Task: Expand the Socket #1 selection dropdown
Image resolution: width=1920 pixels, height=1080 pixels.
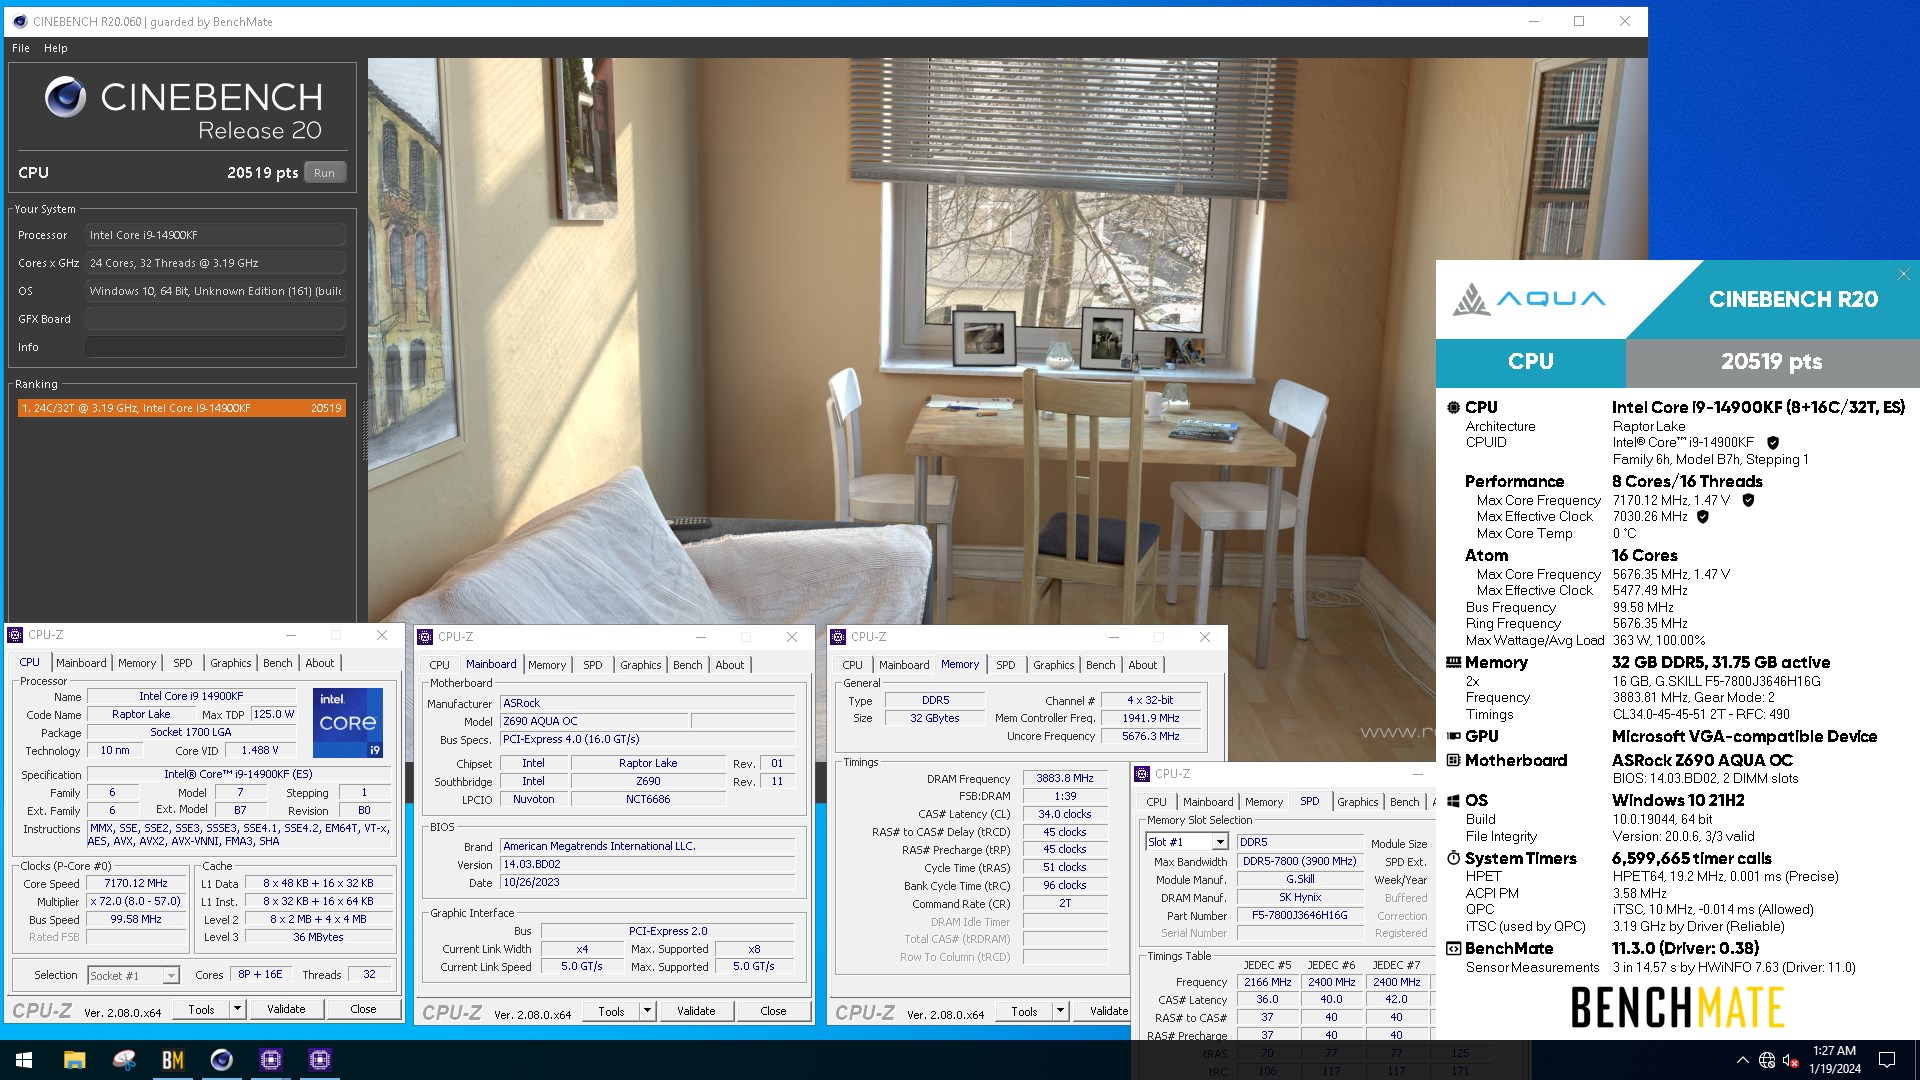Action: 171,975
